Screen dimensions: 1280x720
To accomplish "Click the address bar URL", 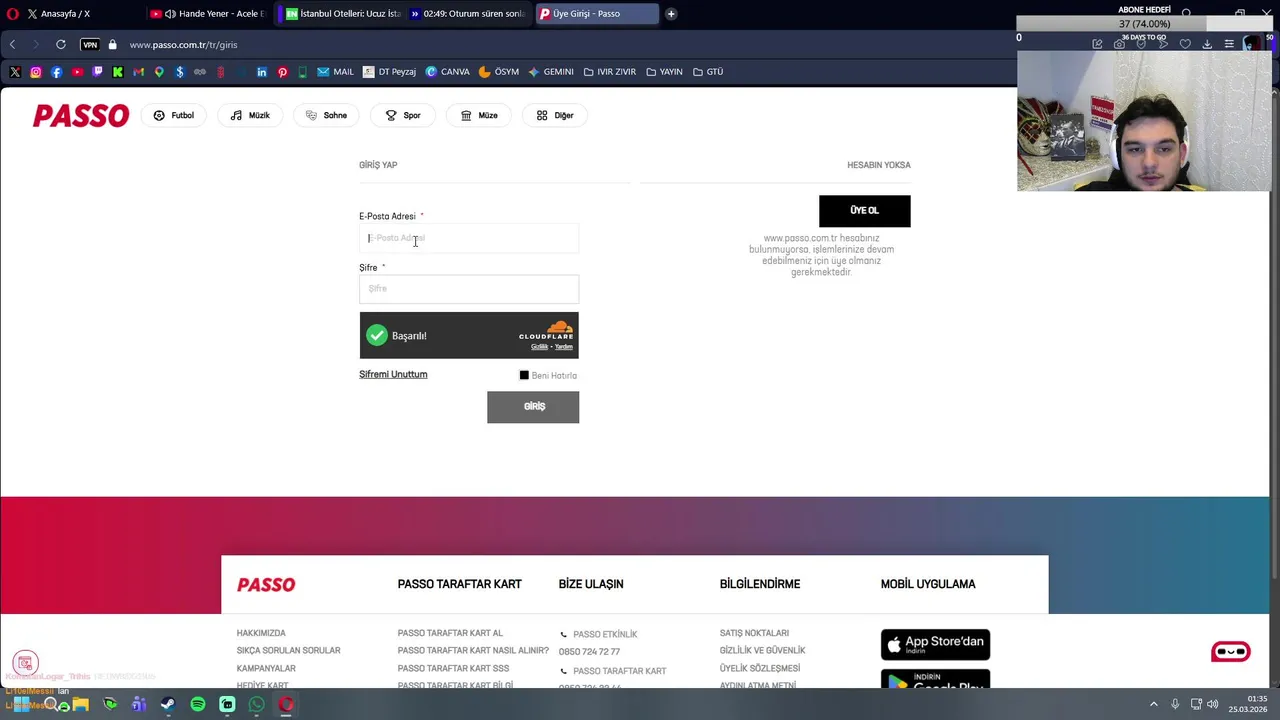I will (x=183, y=45).
